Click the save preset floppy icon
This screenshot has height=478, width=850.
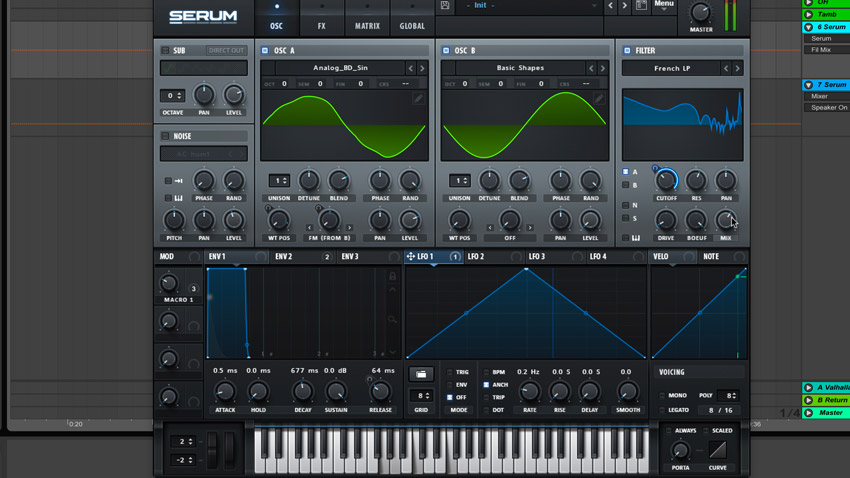coord(445,5)
